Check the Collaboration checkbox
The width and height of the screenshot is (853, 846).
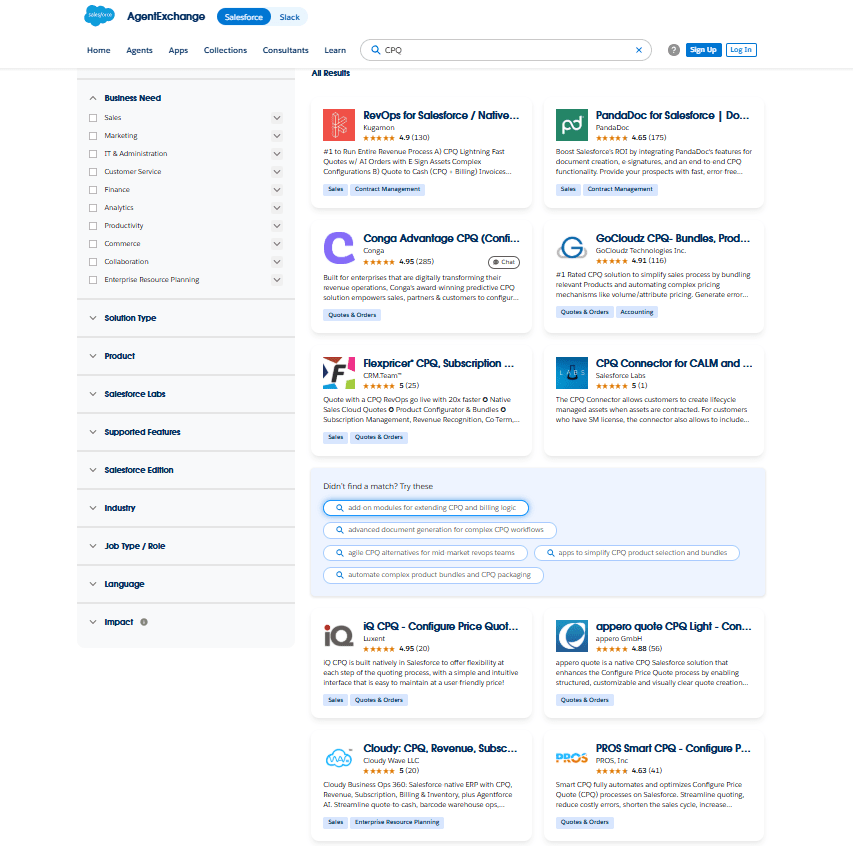click(93, 261)
